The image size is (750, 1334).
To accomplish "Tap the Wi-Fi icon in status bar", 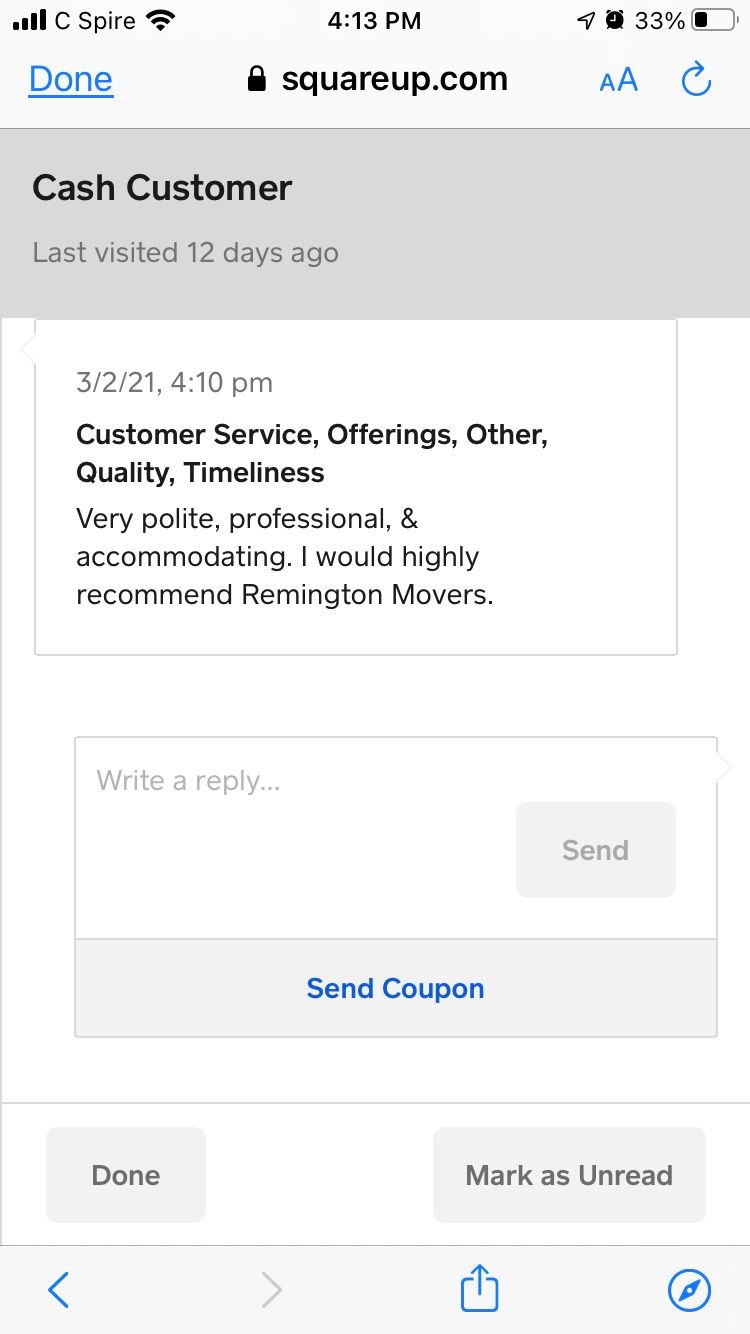I will (x=159, y=20).
